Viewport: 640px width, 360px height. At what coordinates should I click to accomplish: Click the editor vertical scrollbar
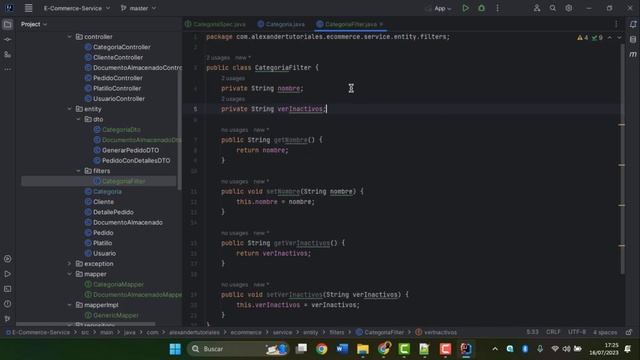pyautogui.click(x=622, y=158)
